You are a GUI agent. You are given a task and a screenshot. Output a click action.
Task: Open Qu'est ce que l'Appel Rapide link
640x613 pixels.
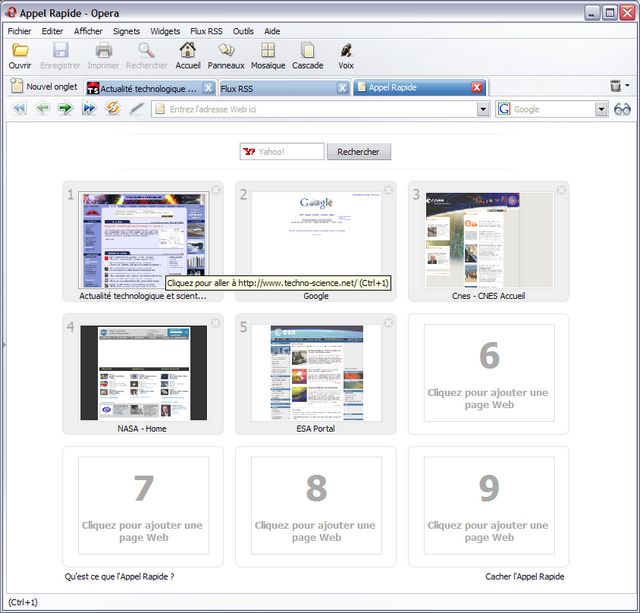[119, 577]
